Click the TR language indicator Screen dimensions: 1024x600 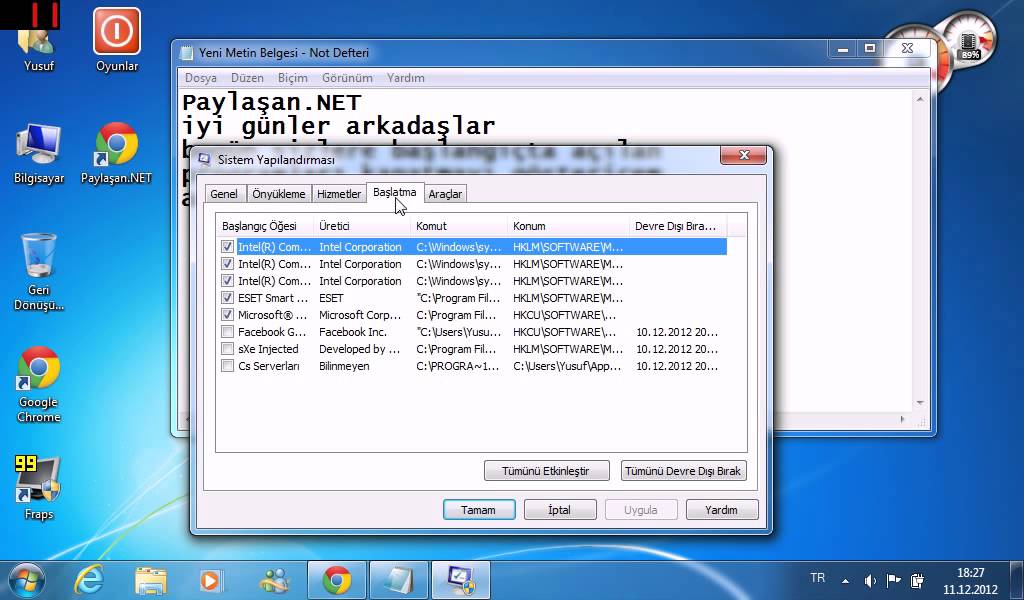(817, 578)
